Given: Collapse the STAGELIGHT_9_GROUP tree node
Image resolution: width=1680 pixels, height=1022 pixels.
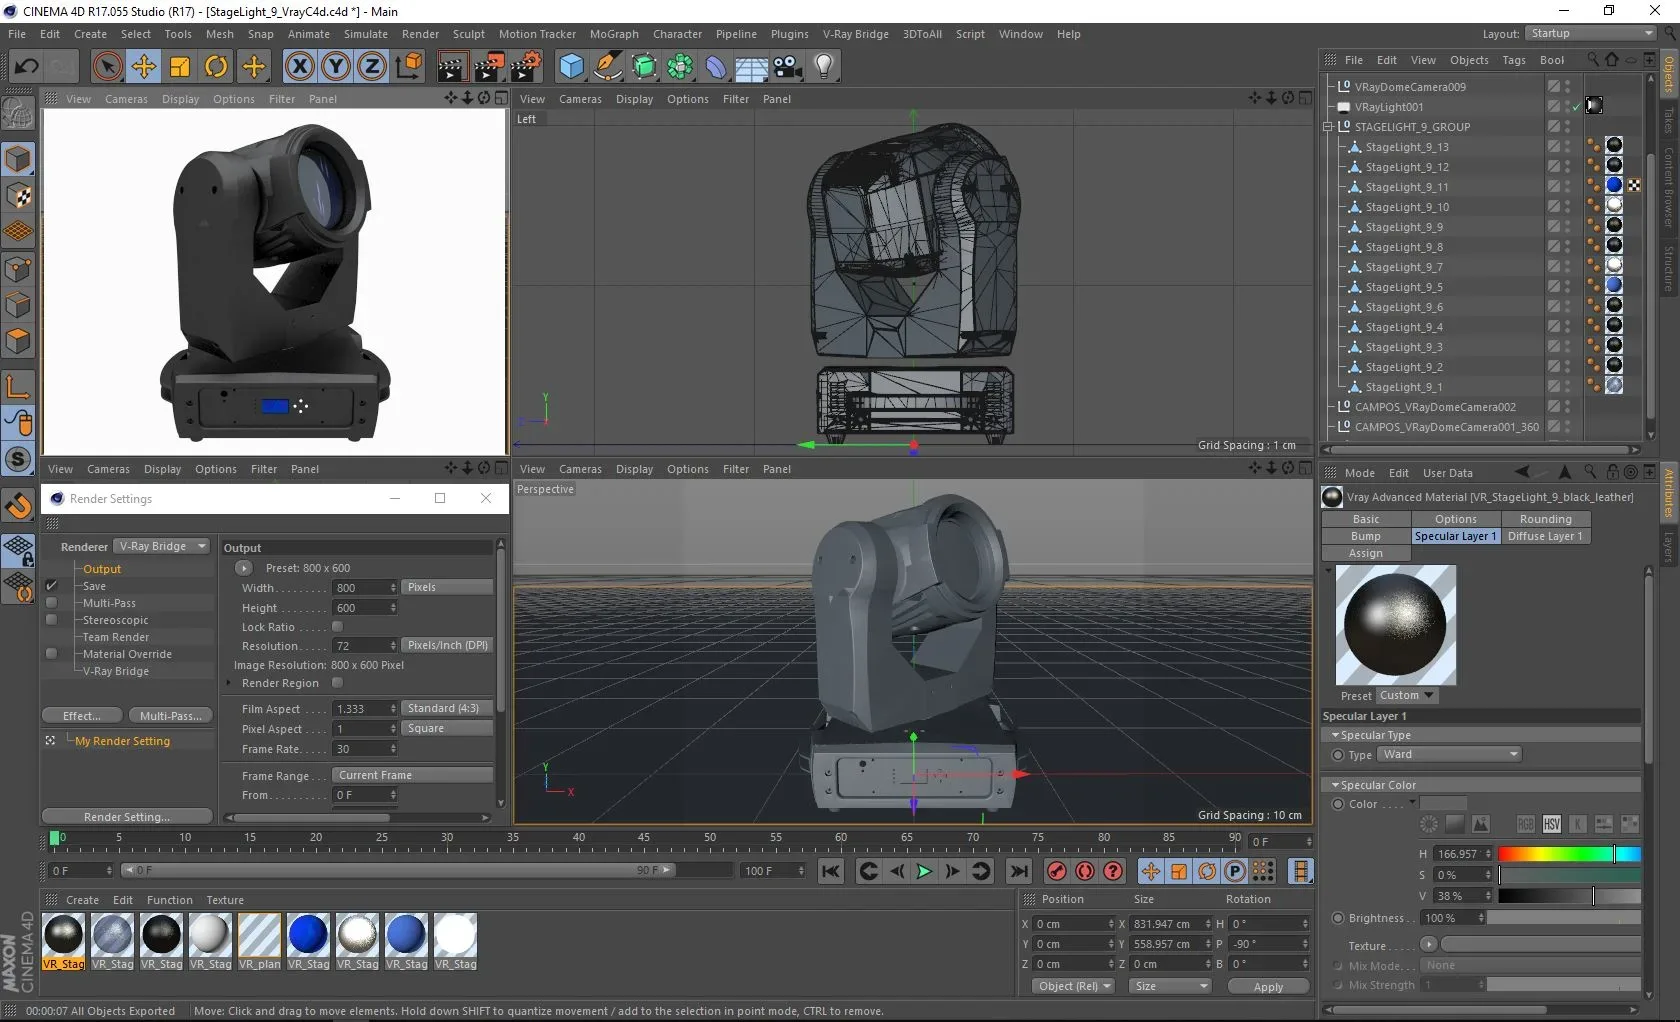Looking at the screenshot, I should point(1328,127).
